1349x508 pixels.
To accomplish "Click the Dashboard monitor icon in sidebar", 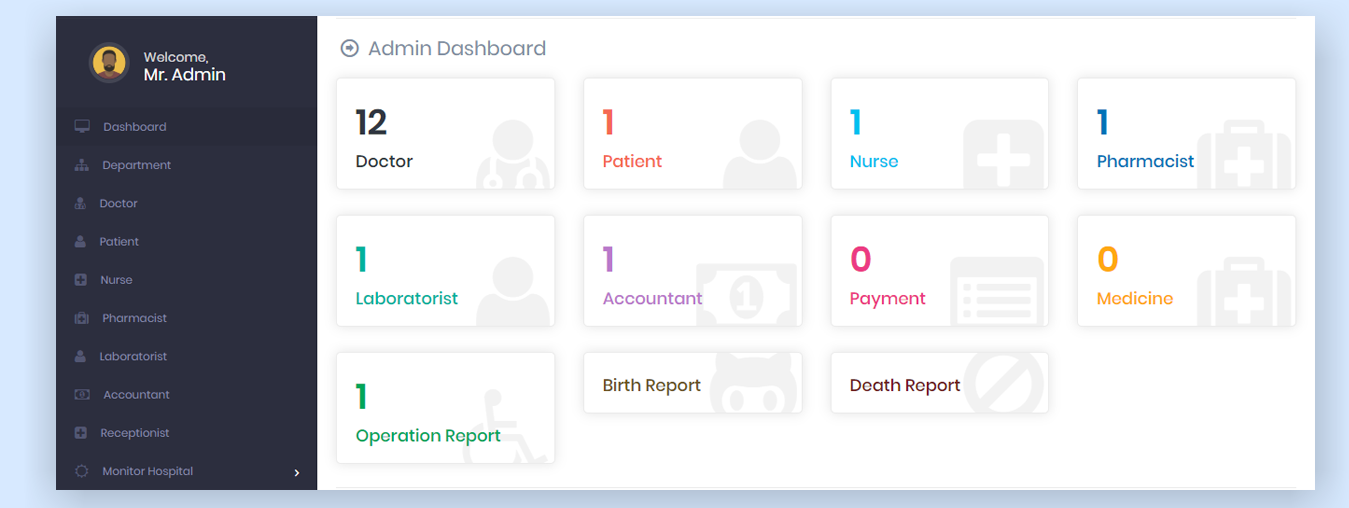I will pyautogui.click(x=82, y=127).
